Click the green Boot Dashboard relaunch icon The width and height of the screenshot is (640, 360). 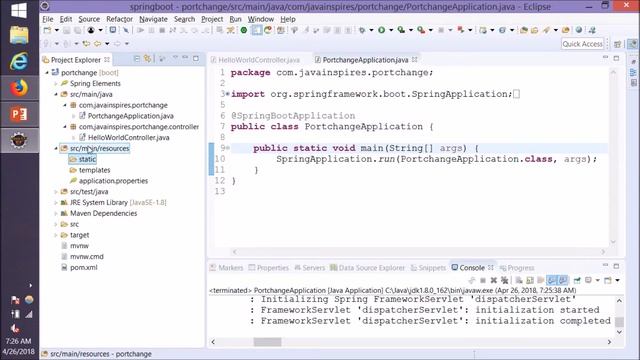[244, 30]
